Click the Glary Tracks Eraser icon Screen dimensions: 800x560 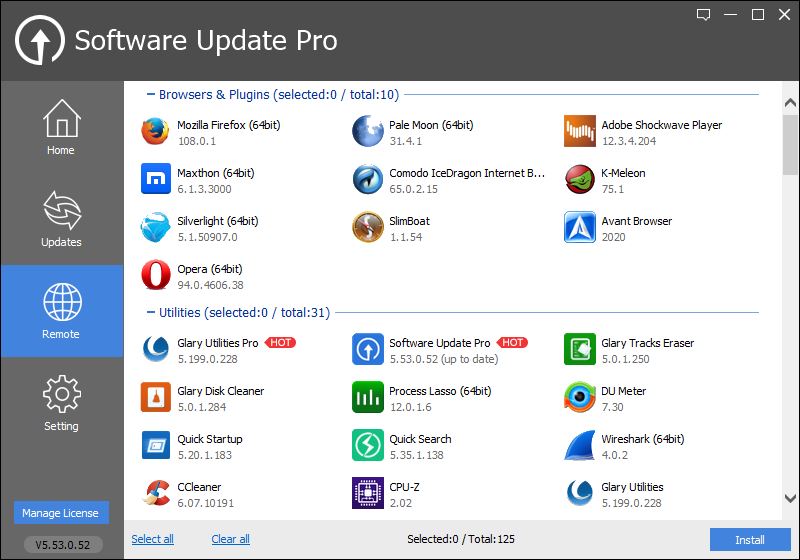pos(580,349)
